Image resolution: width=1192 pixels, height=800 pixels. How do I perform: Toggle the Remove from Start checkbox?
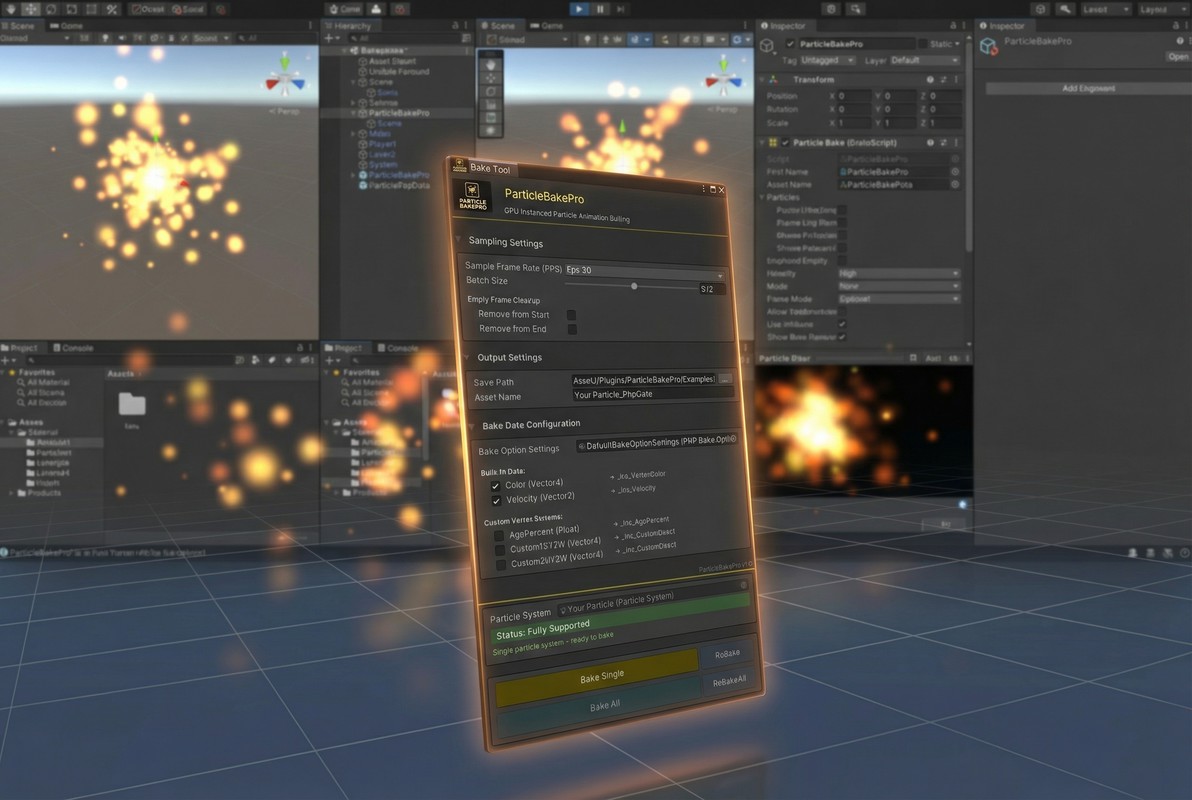(571, 313)
